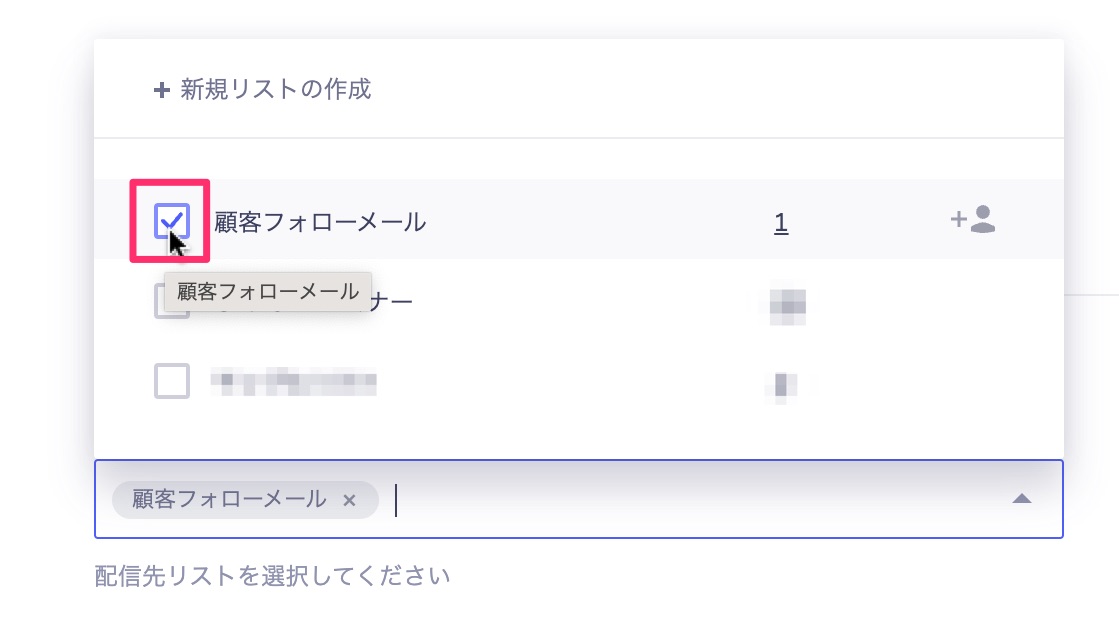Click the plus icon beside 新規リストの作成

click(162, 90)
